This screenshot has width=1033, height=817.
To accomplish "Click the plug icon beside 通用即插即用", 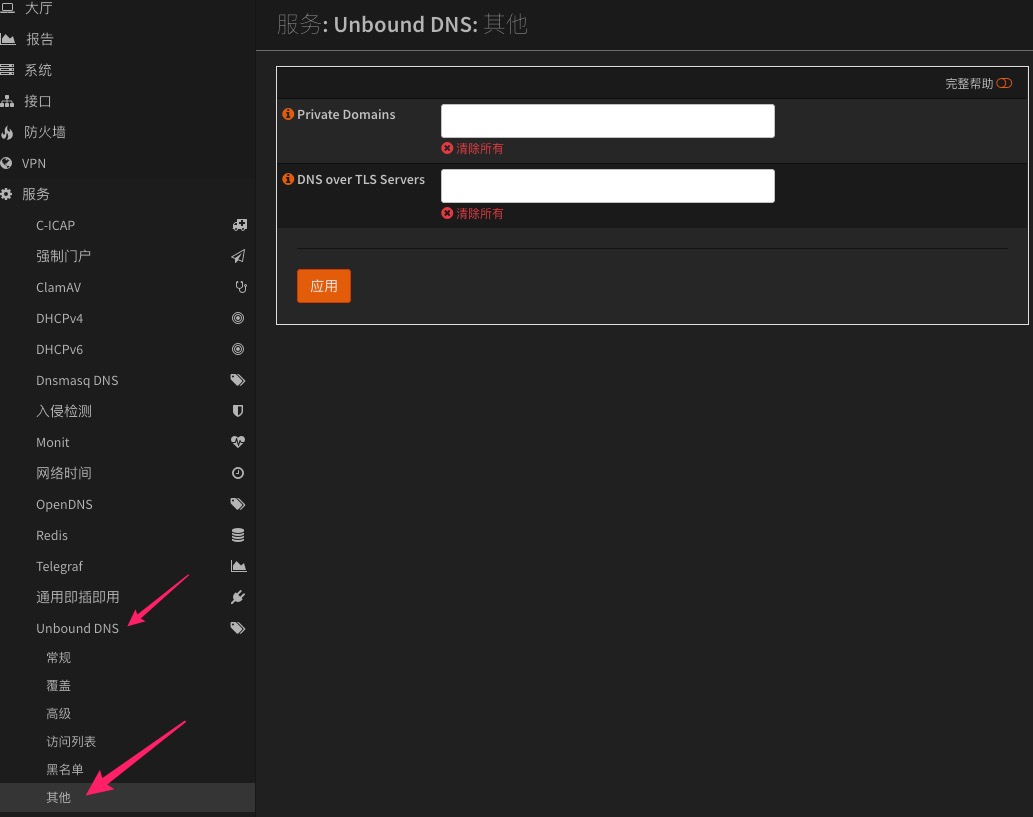I will coord(238,597).
